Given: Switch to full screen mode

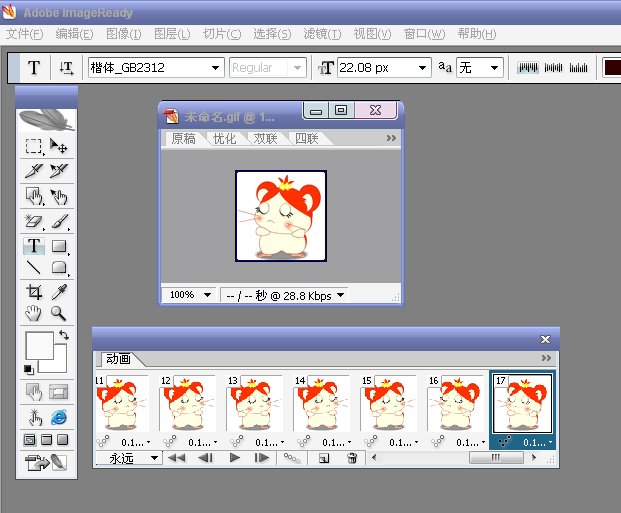Looking at the screenshot, I should [62, 440].
